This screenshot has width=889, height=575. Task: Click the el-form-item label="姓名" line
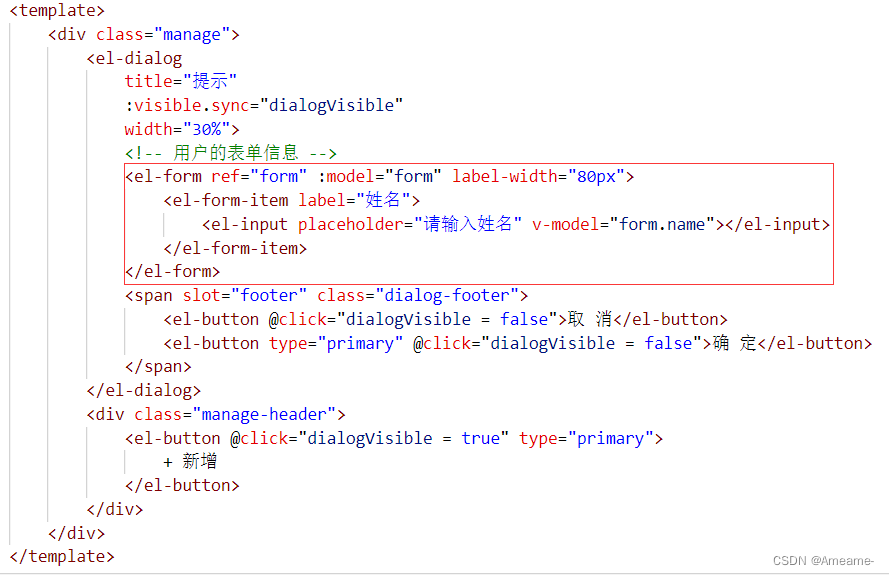pyautogui.click(x=291, y=200)
